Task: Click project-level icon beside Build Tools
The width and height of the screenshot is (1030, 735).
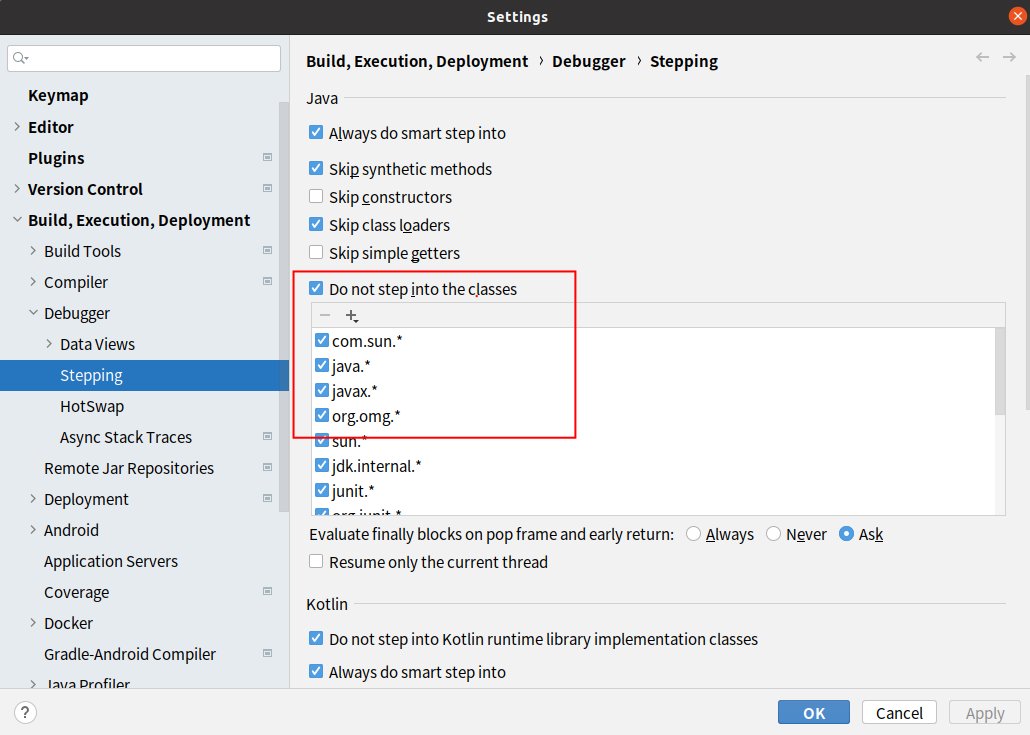Action: (x=267, y=250)
